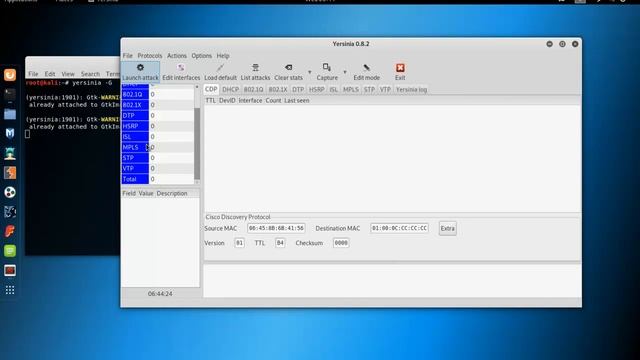Viewport: 640px width, 360px height.
Task: Select VTP row in protocol stats
Action: [158, 169]
